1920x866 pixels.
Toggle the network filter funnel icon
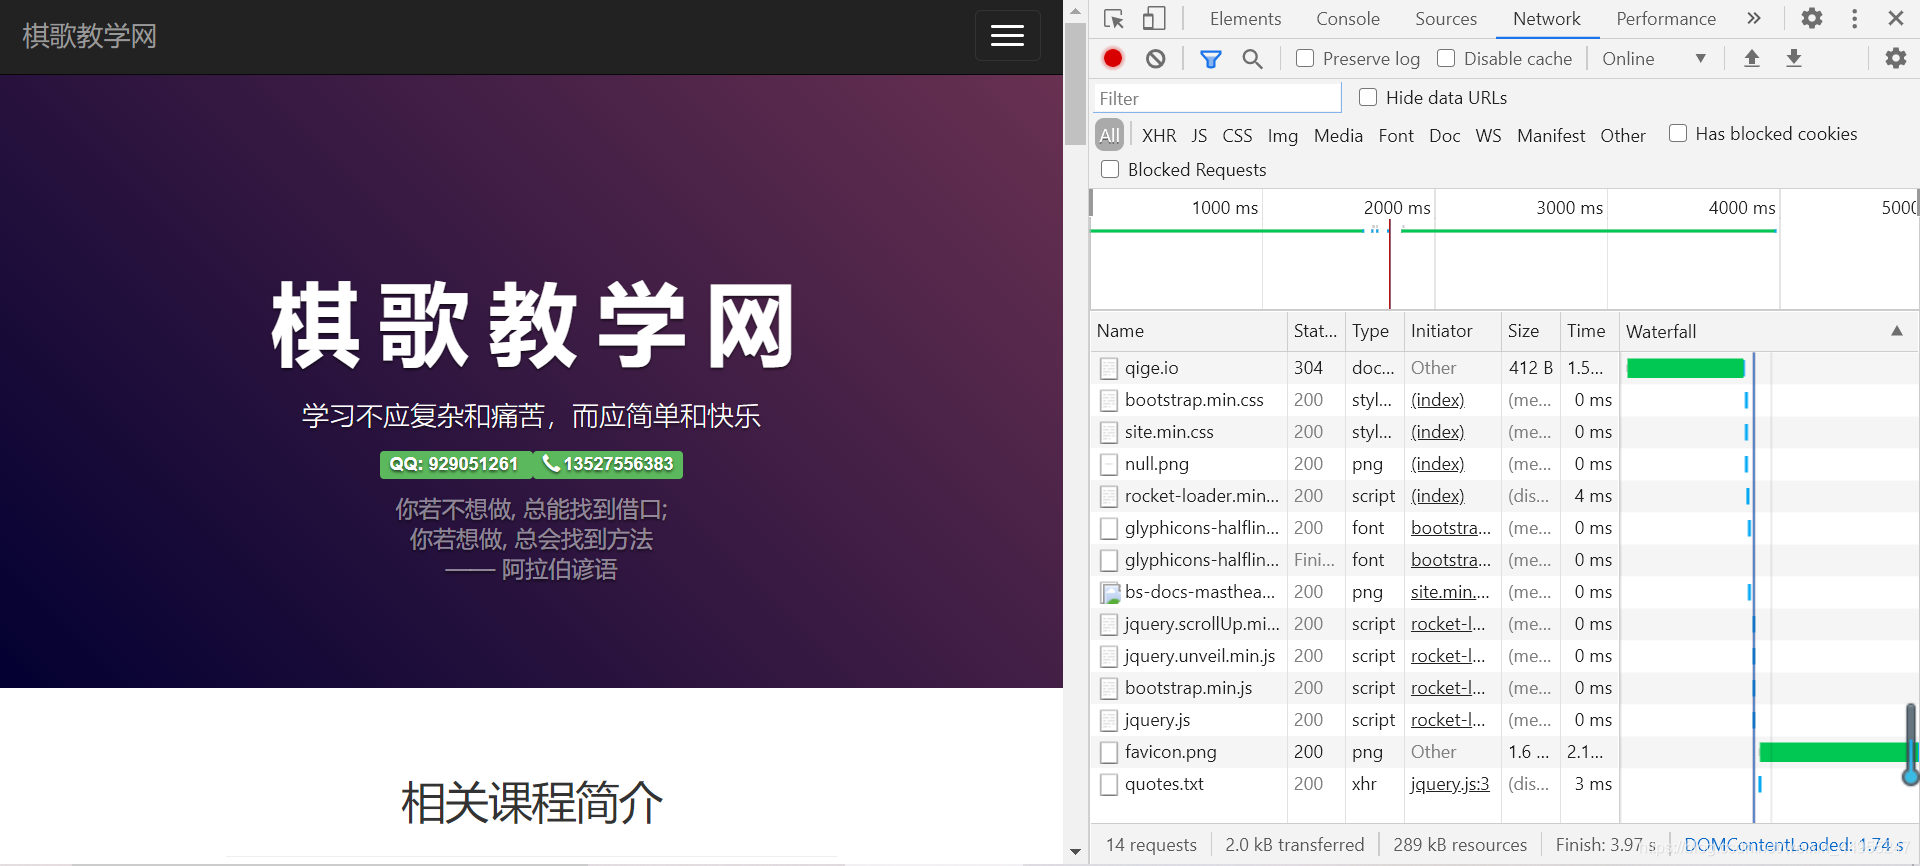click(1210, 59)
